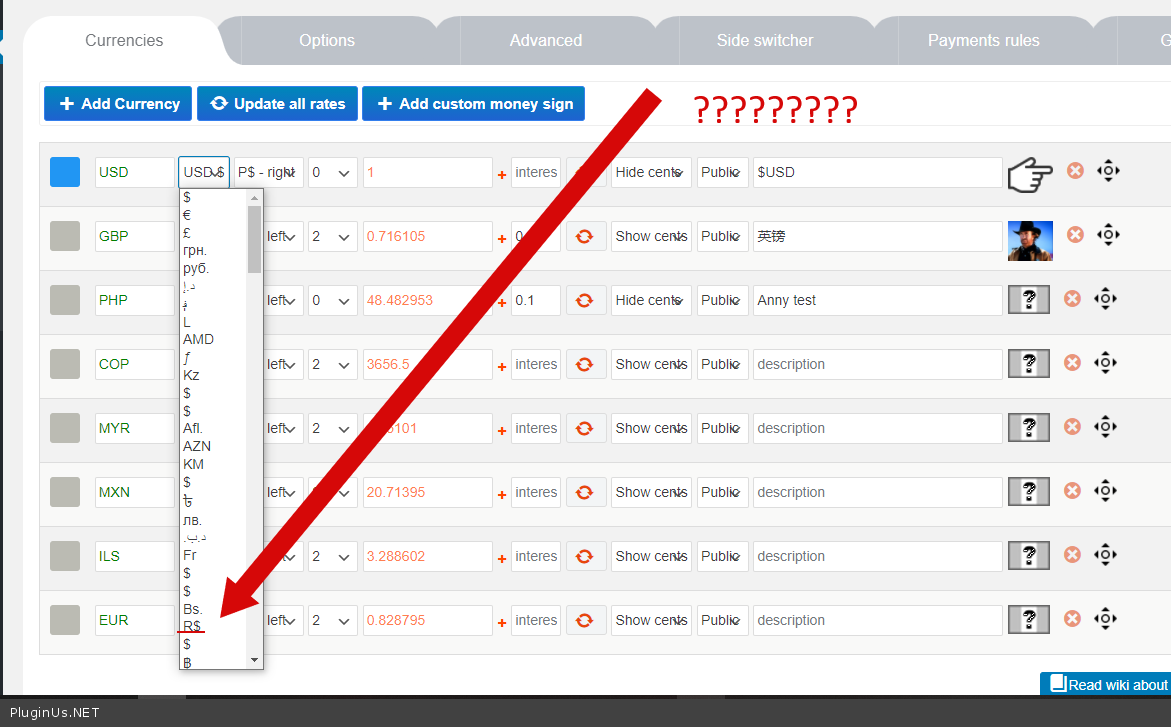Delete the COP currency row

tap(1072, 362)
